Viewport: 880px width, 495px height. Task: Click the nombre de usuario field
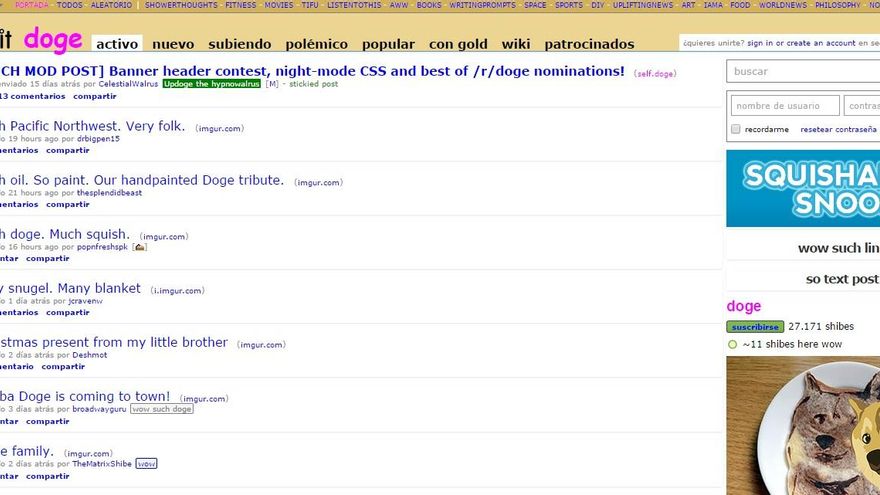[x=785, y=106]
